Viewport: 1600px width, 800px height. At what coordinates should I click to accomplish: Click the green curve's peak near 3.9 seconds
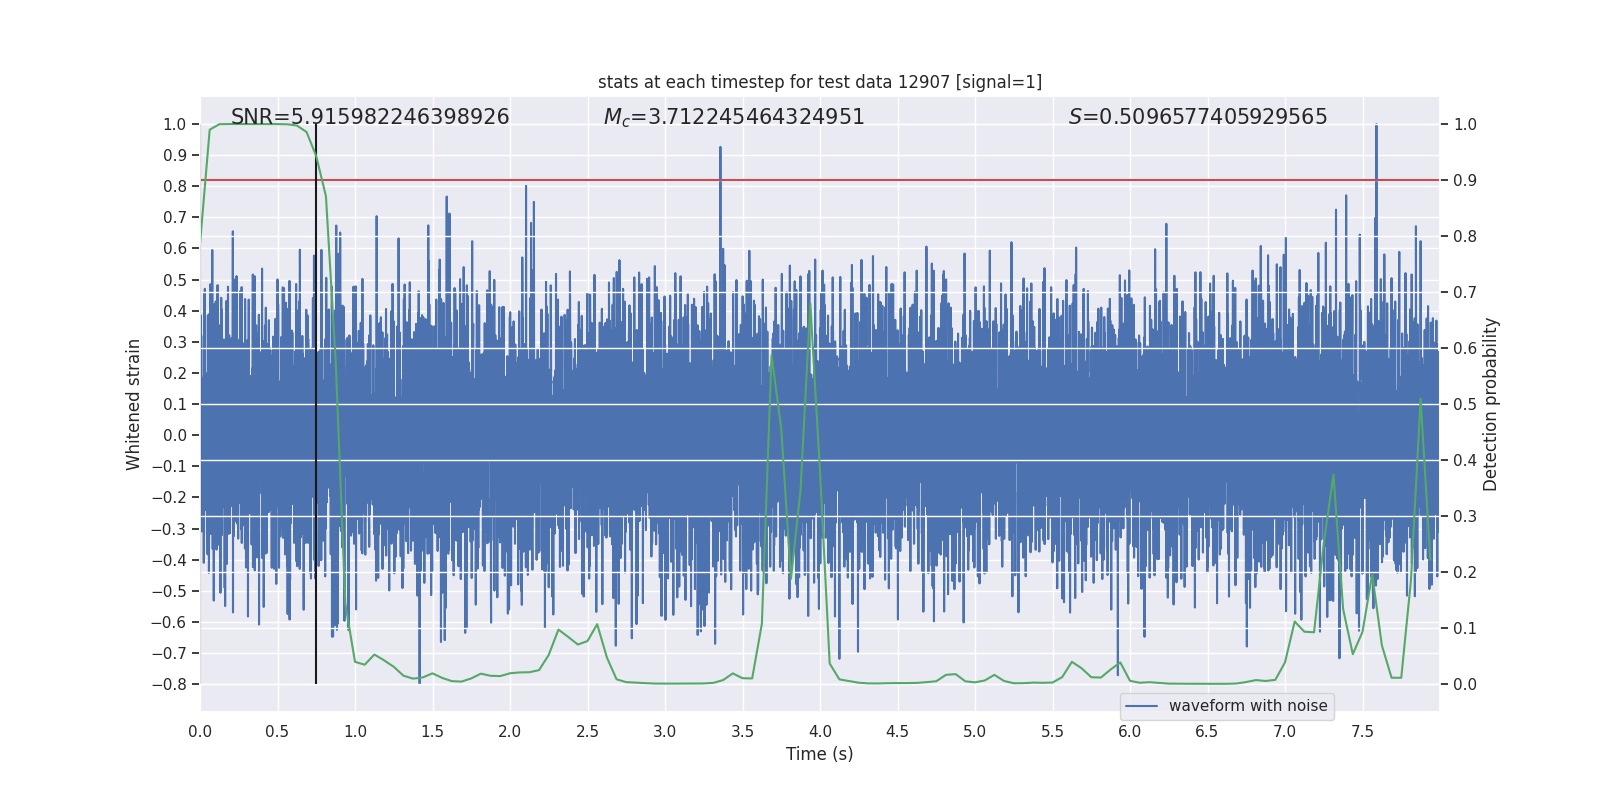tap(809, 307)
